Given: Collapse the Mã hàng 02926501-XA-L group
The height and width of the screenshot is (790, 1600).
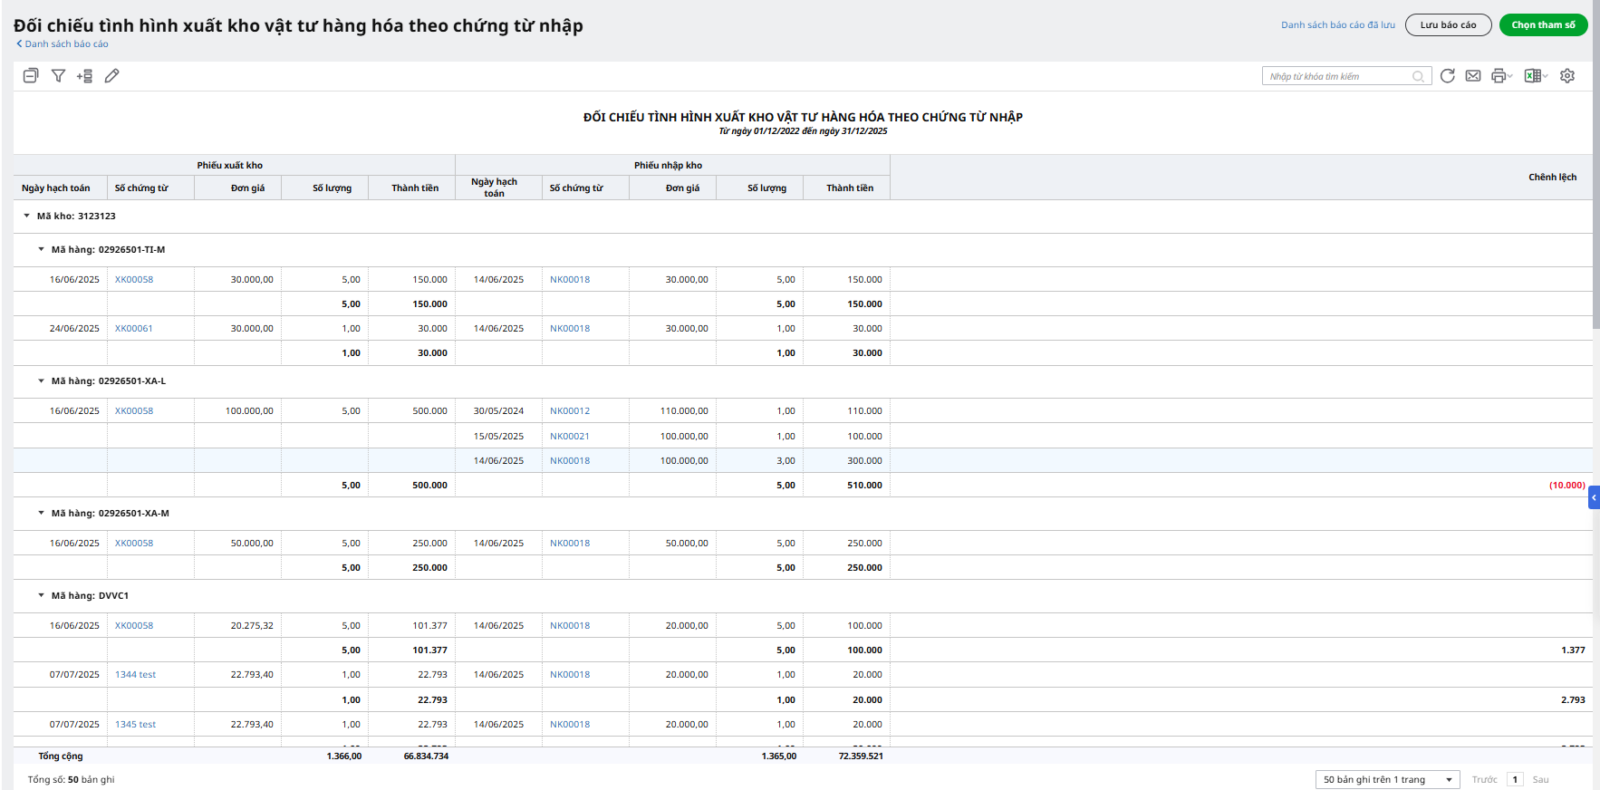Looking at the screenshot, I should pos(41,381).
